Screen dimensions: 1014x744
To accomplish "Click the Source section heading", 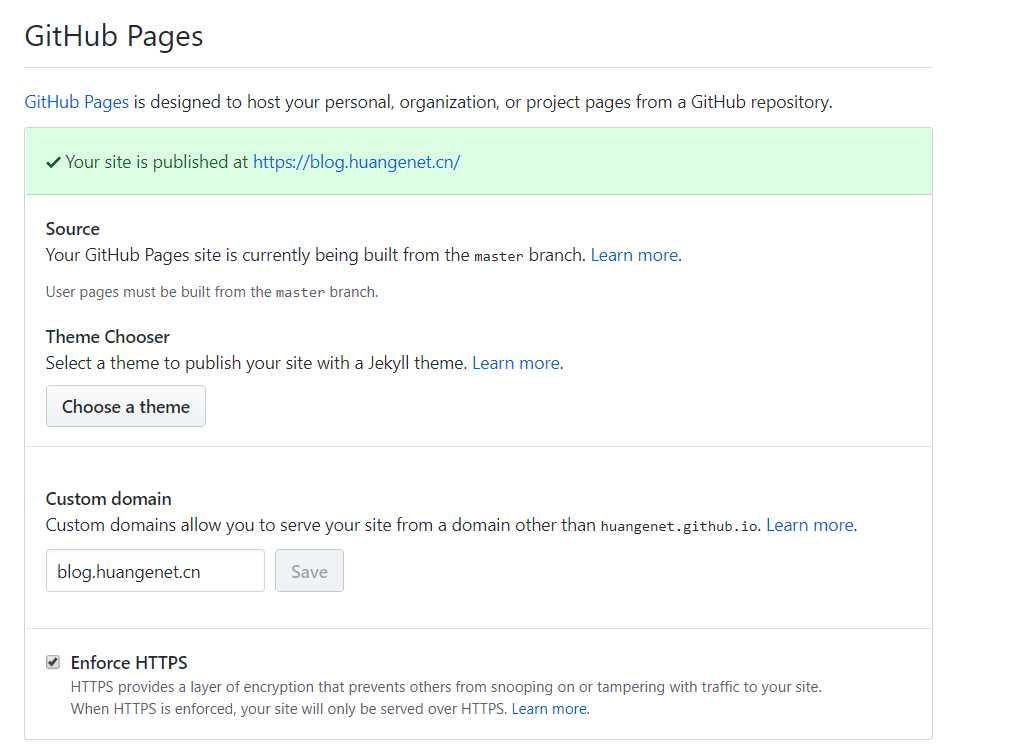I will tap(72, 229).
